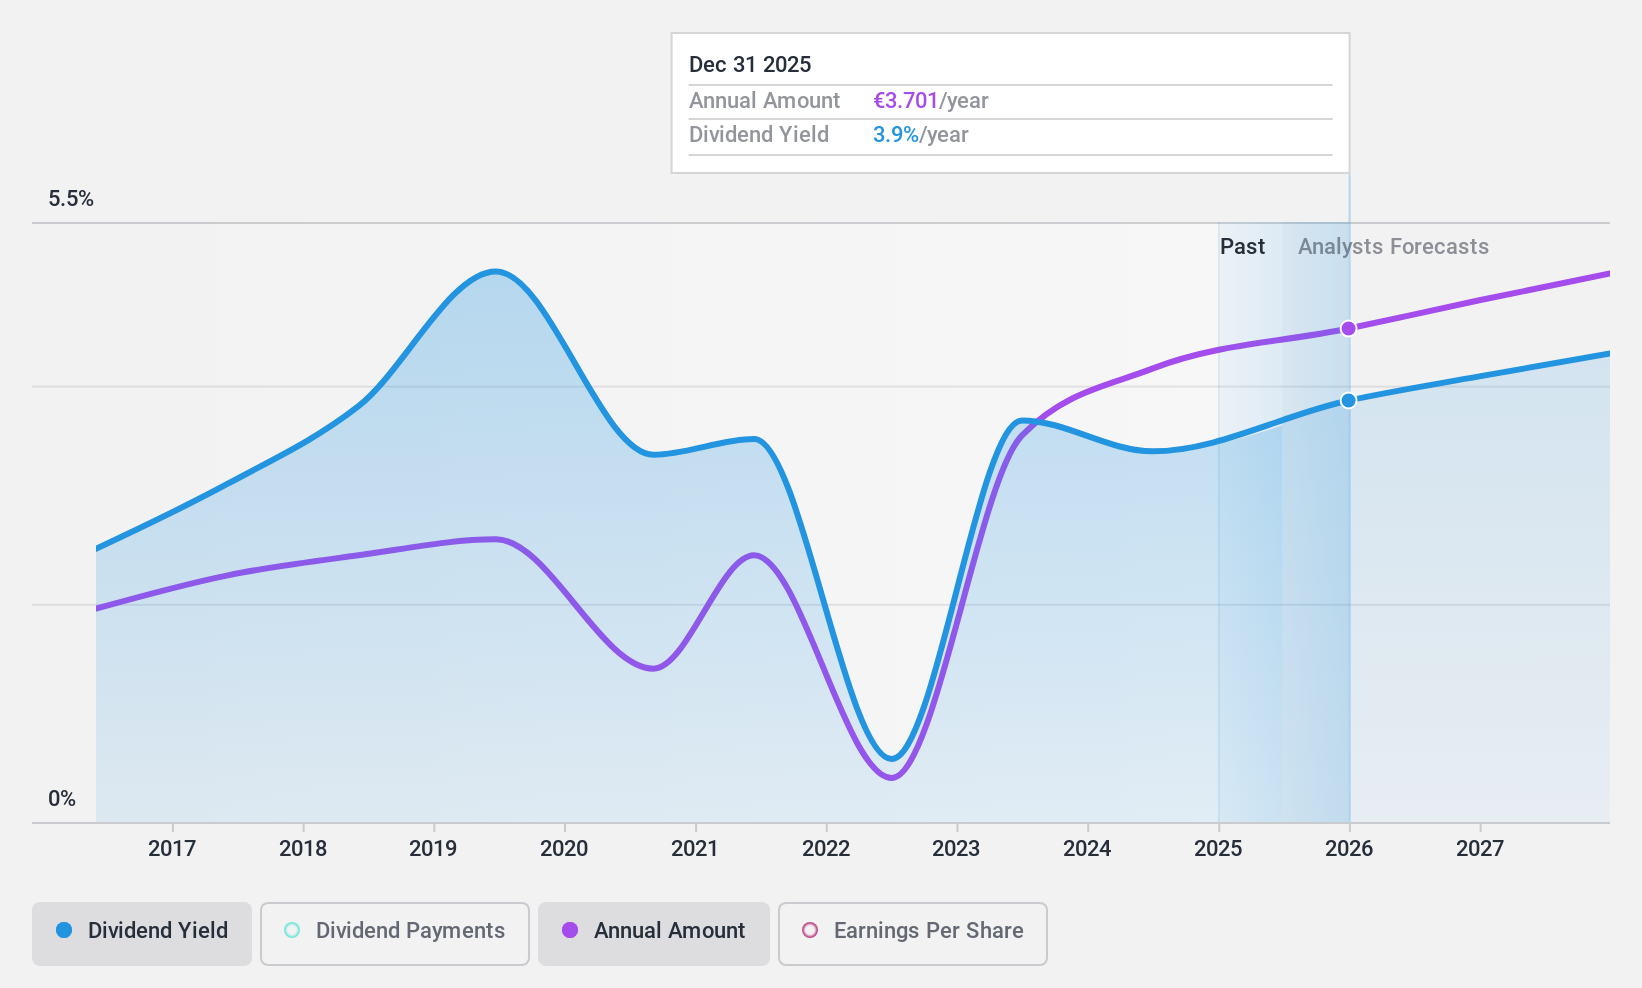Click the purple Annual Amount data point

(1348, 328)
